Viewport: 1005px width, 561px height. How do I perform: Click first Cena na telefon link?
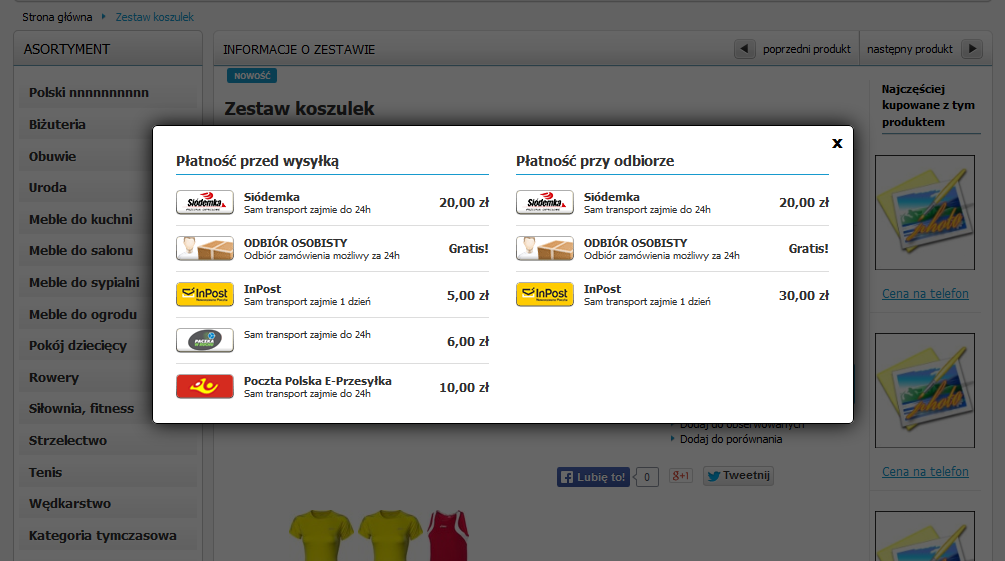(x=925, y=293)
